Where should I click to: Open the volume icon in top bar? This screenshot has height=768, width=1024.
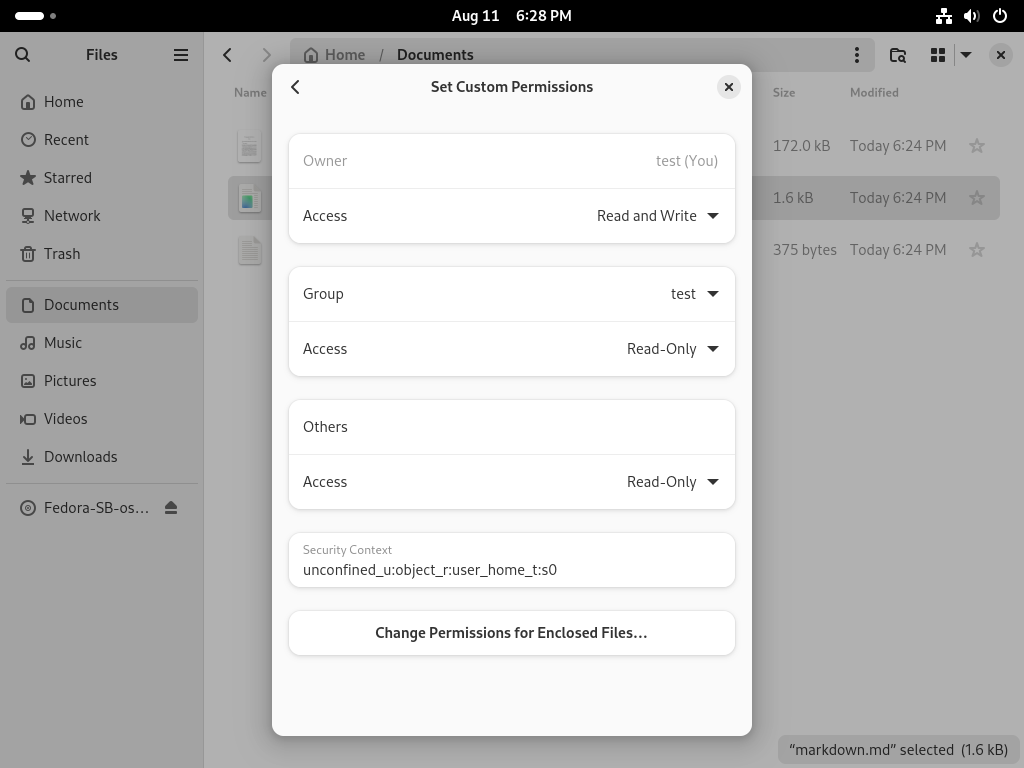[972, 16]
